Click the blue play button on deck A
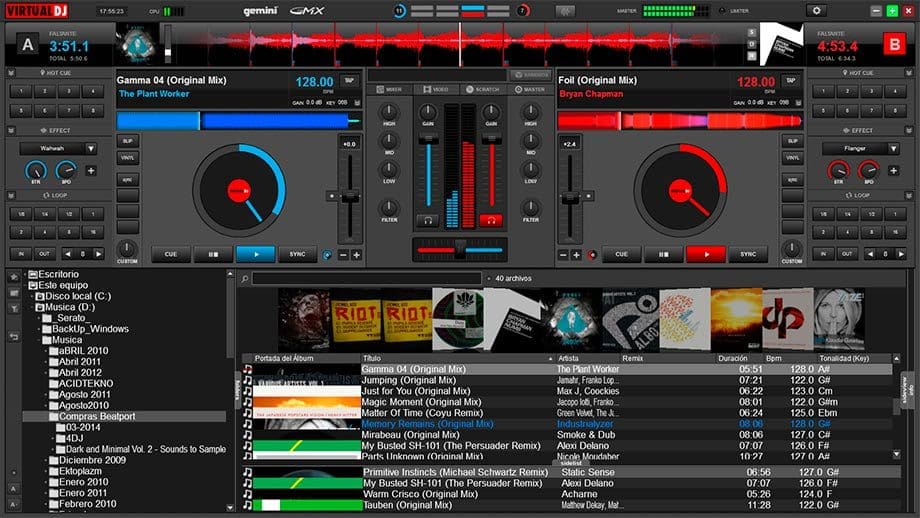 (255, 254)
